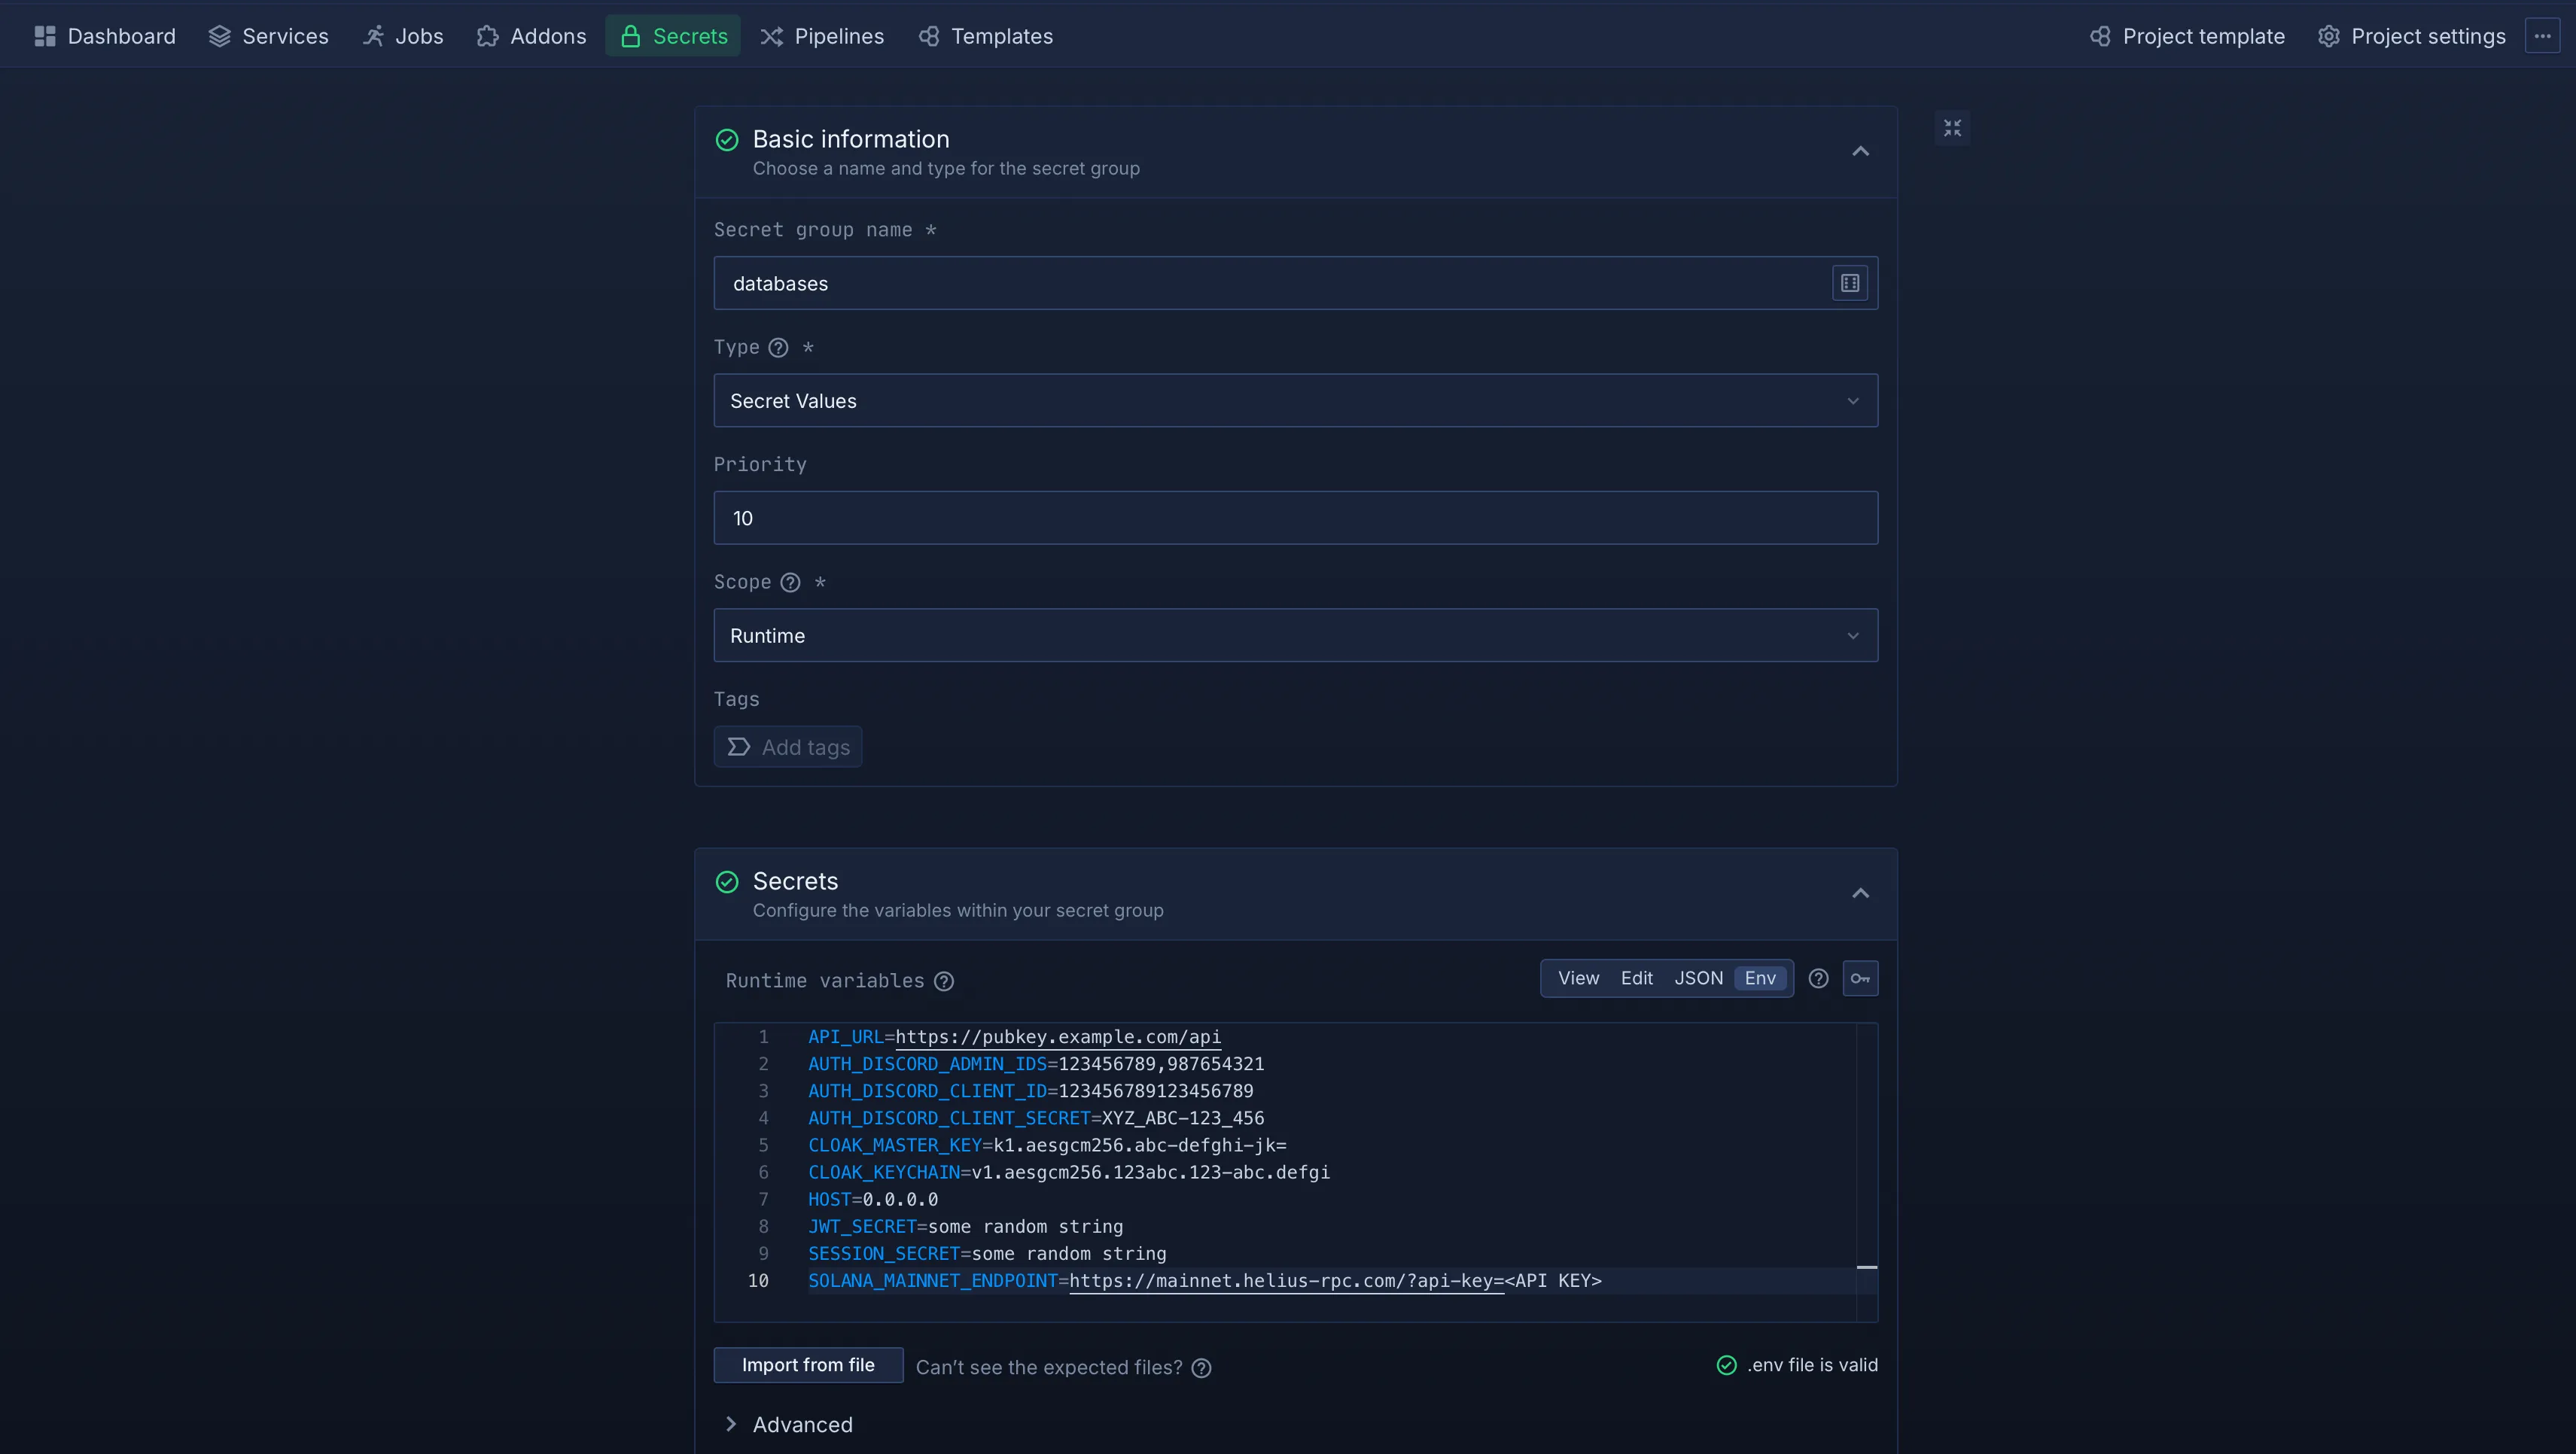2576x1454 pixels.
Task: Click Import from file button
Action: 808,1365
